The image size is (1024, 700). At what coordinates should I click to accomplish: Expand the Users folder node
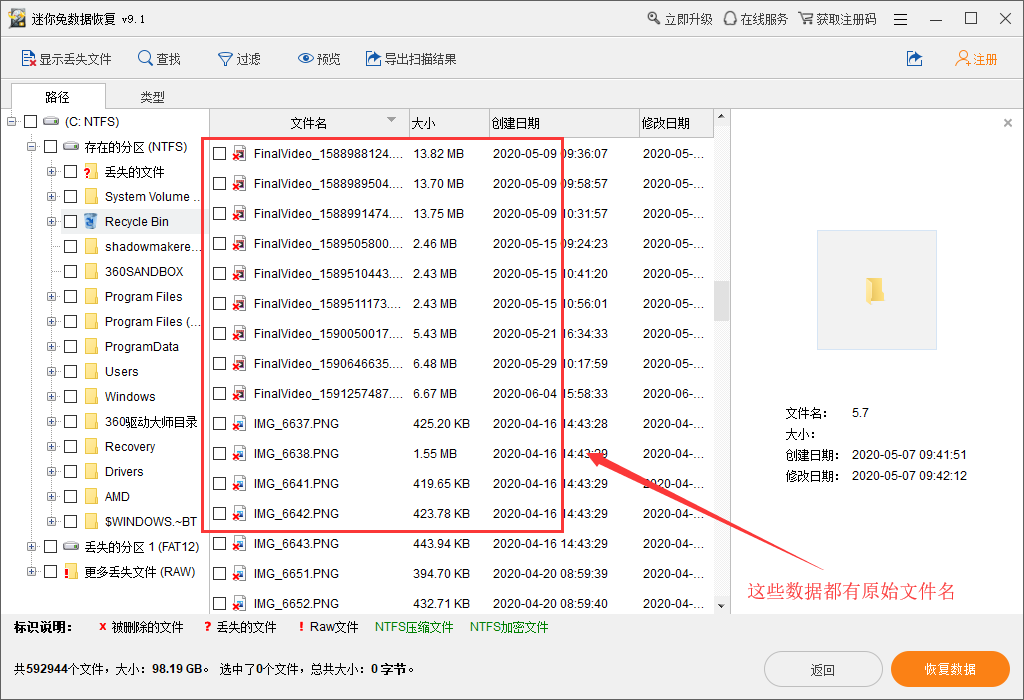51,372
